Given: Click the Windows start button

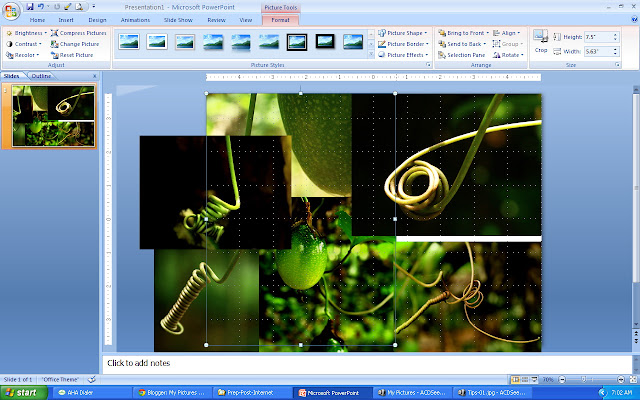Looking at the screenshot, I should tap(24, 393).
